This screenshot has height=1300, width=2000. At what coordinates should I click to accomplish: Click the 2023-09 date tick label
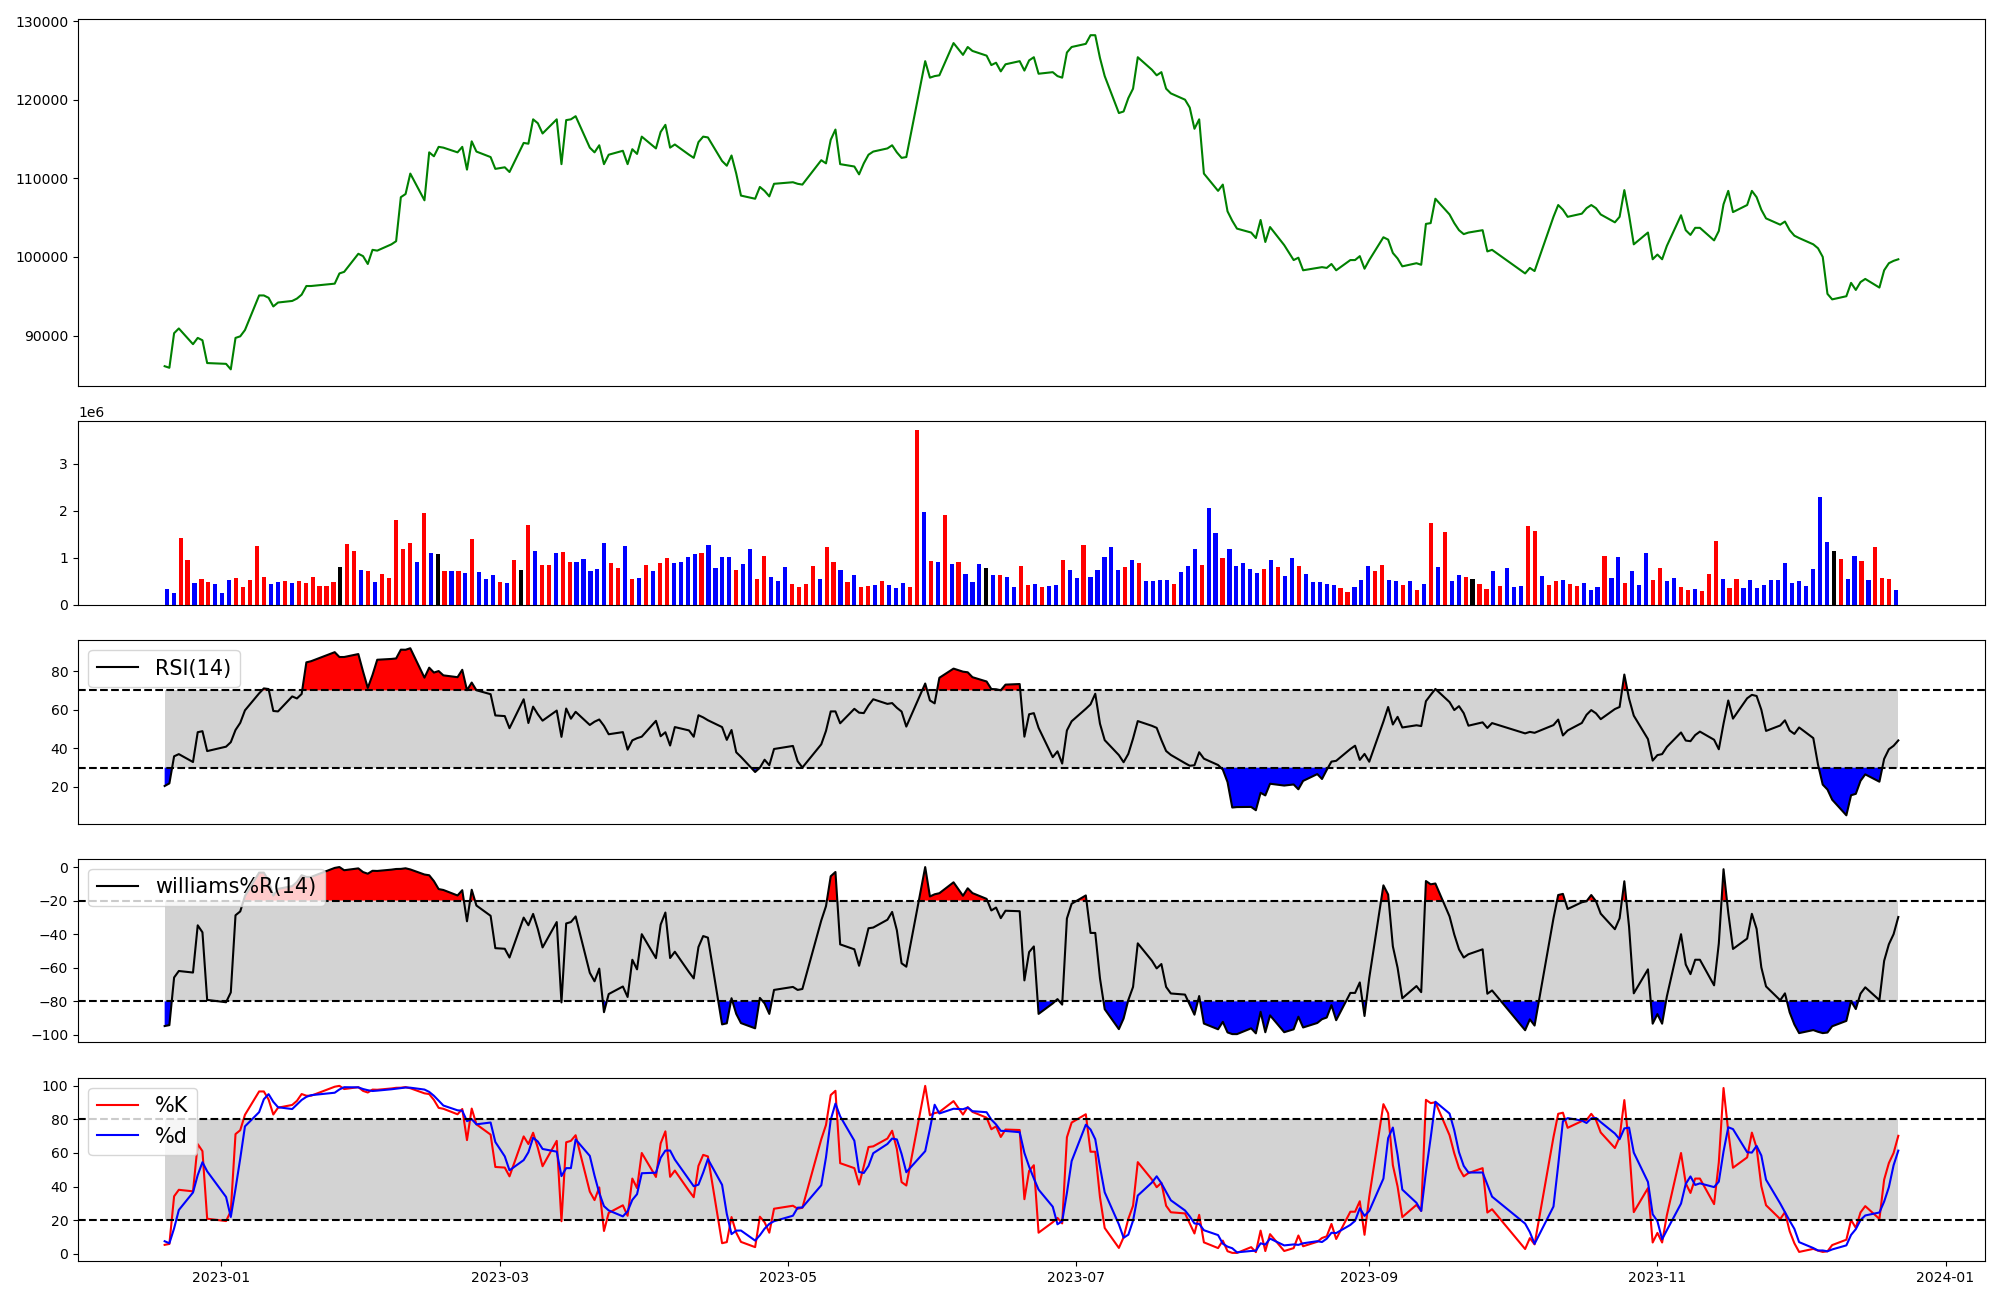point(1368,1277)
